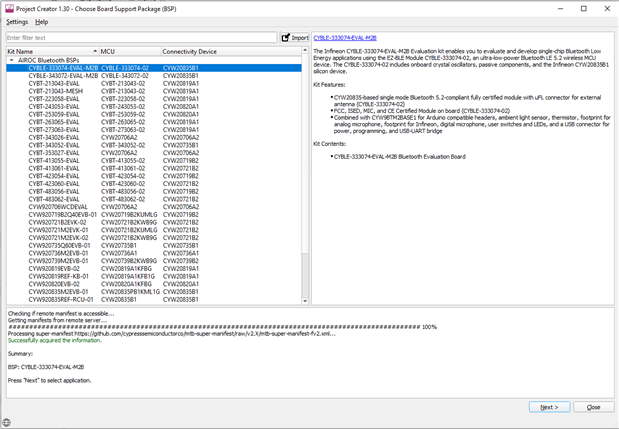Select the CYBT-343052-EVAL kit
Viewport: 619px width, 429px height.
[54, 145]
